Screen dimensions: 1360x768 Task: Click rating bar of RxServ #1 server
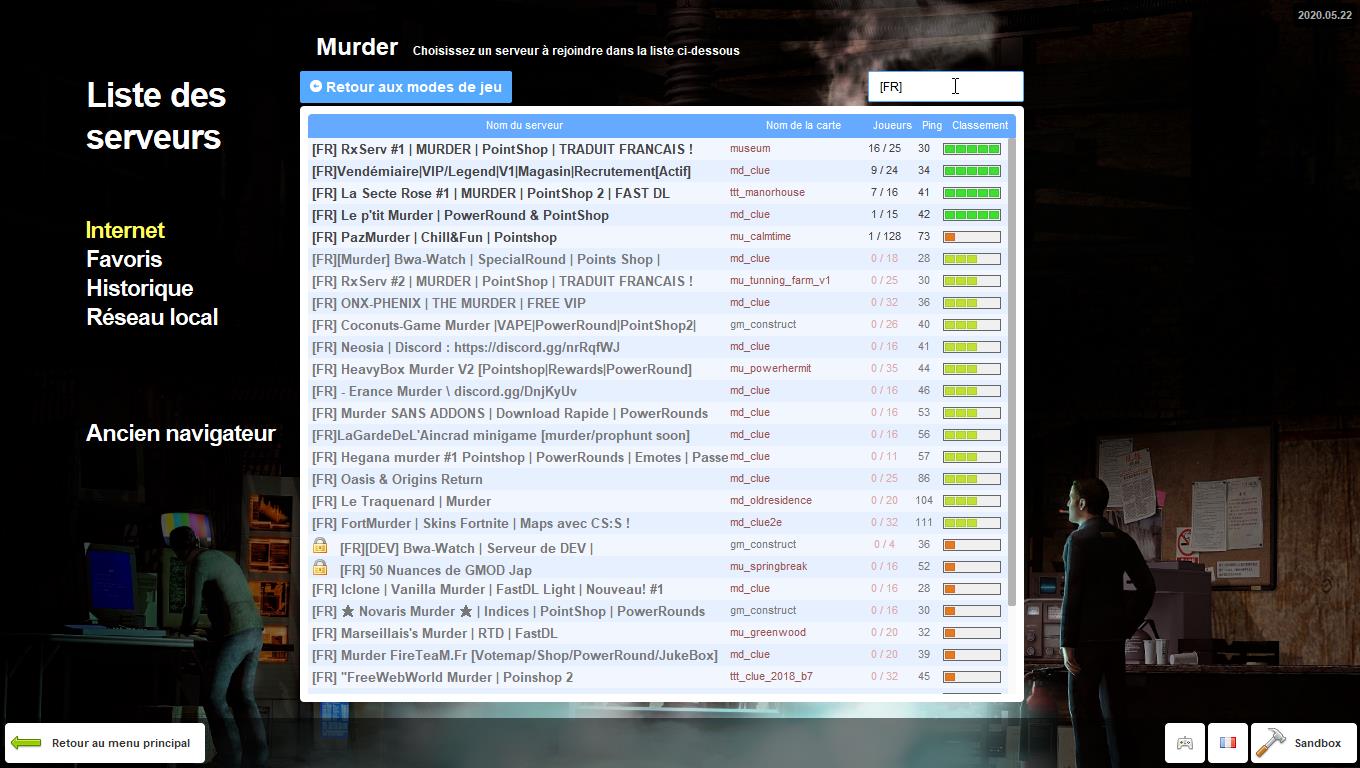[x=971, y=149]
